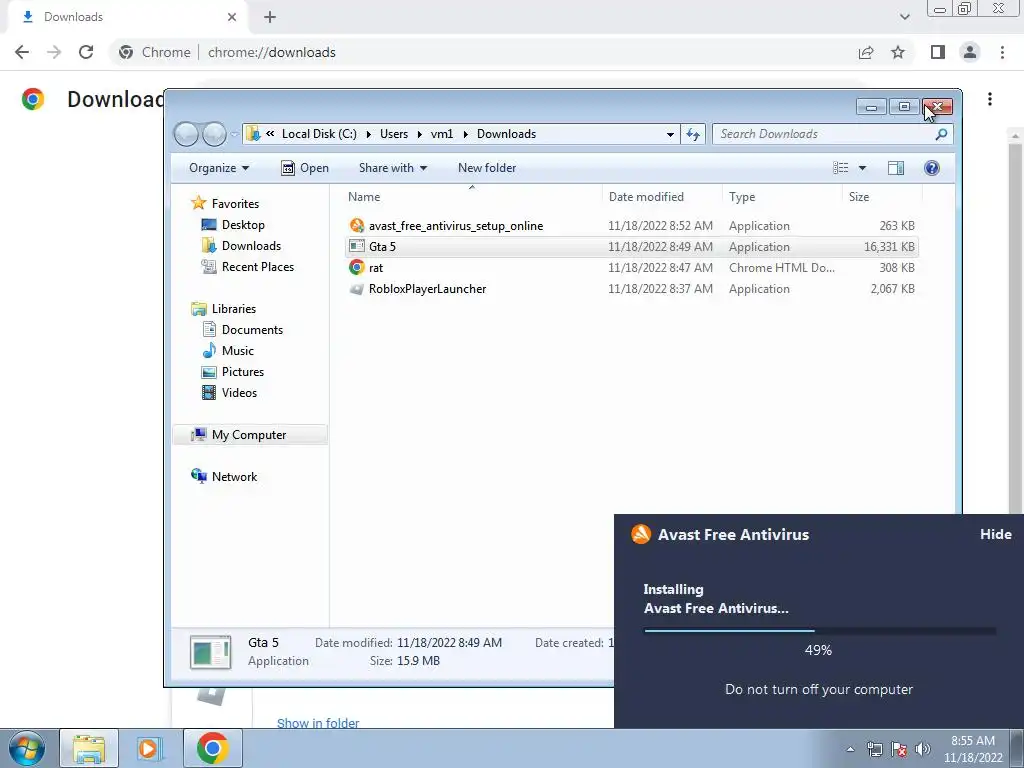Open Videos library

coord(239,392)
